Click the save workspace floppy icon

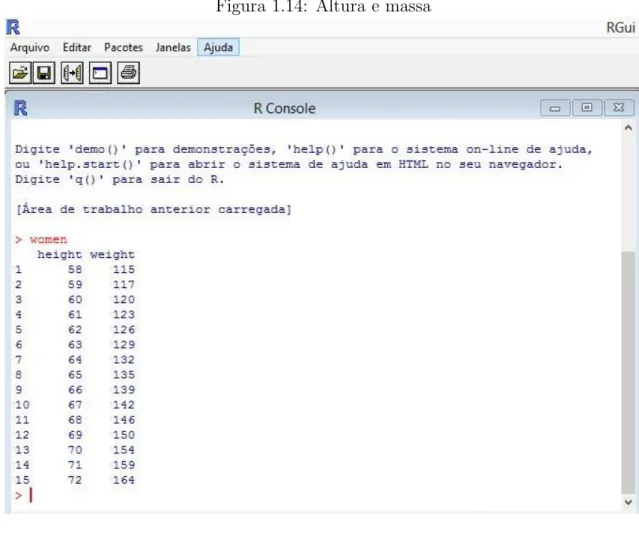[x=44, y=73]
